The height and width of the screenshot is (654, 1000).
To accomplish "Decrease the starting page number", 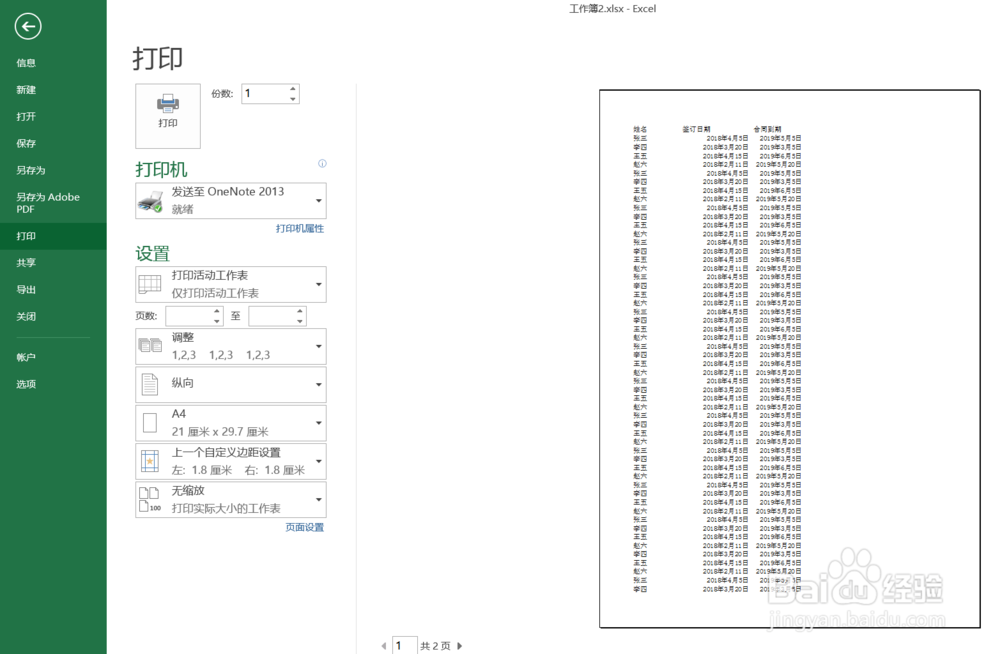I will pyautogui.click(x=217, y=320).
